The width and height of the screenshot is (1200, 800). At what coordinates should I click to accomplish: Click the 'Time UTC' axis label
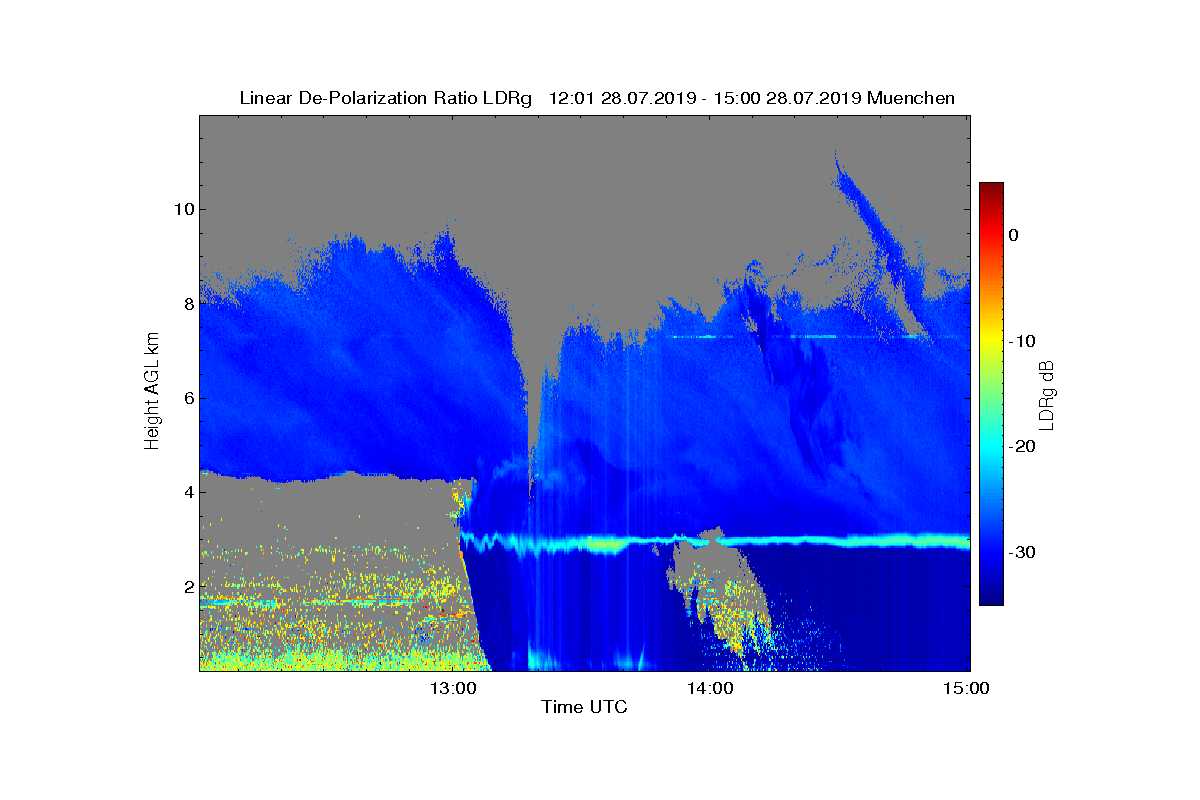click(x=585, y=707)
